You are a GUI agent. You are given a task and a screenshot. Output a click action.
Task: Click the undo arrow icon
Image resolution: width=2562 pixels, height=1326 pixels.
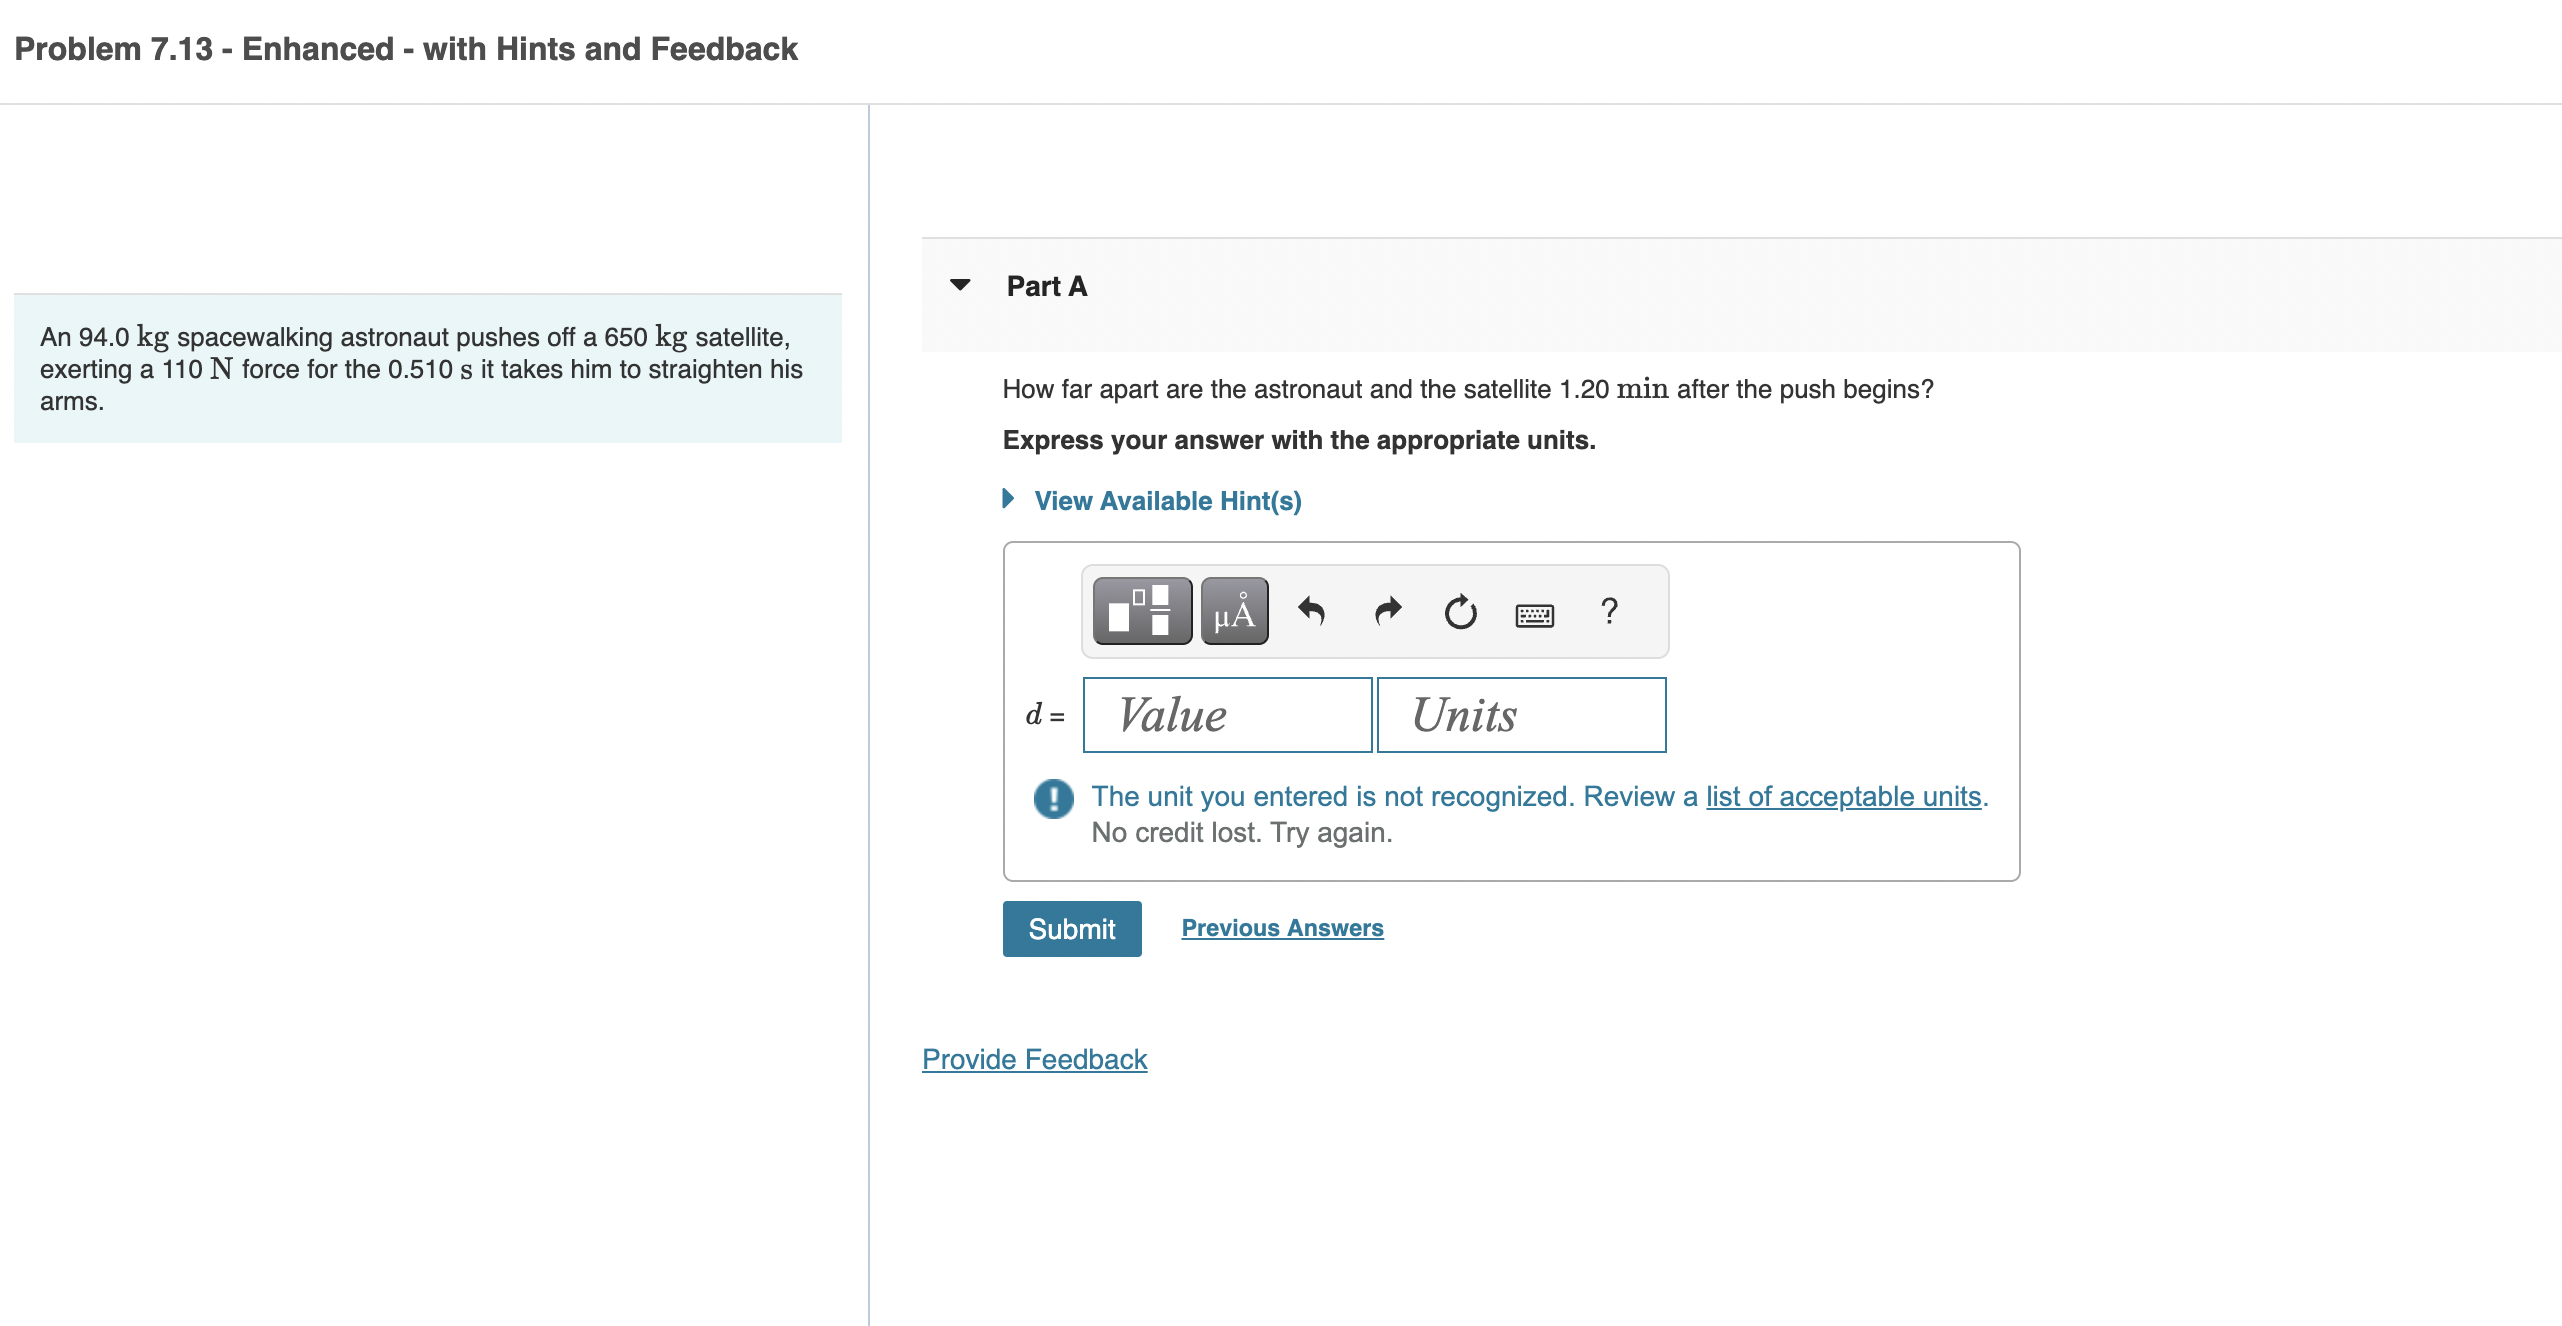(x=1311, y=611)
